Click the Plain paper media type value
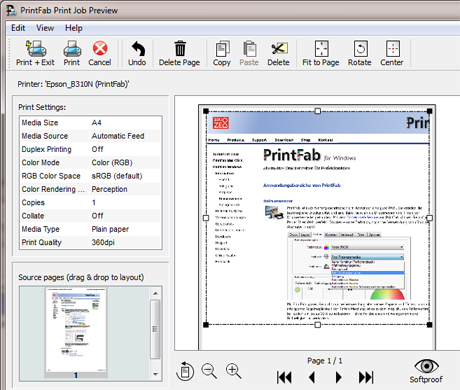 (110, 229)
